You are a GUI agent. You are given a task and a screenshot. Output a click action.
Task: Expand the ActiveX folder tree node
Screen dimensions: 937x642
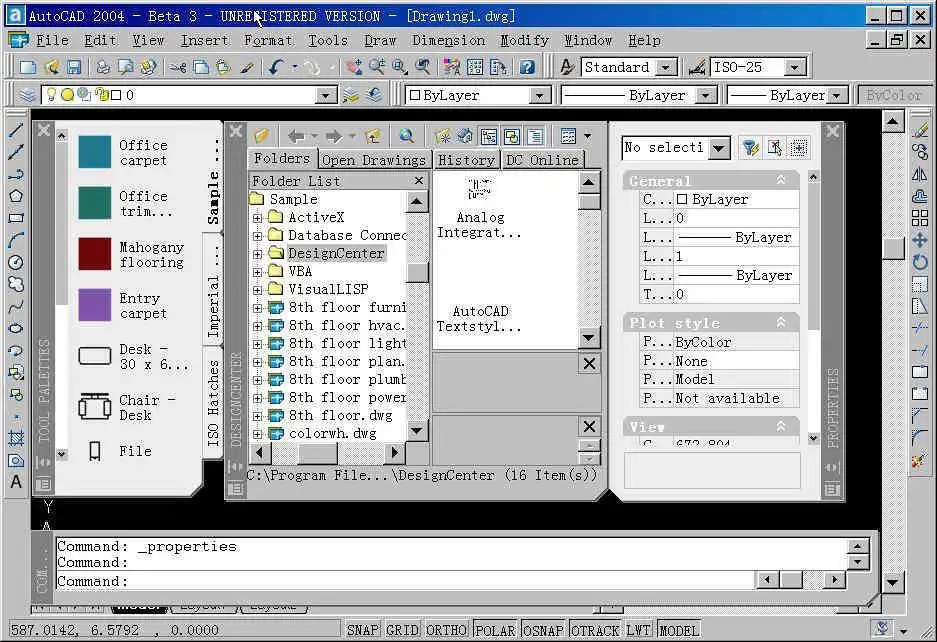(x=257, y=218)
